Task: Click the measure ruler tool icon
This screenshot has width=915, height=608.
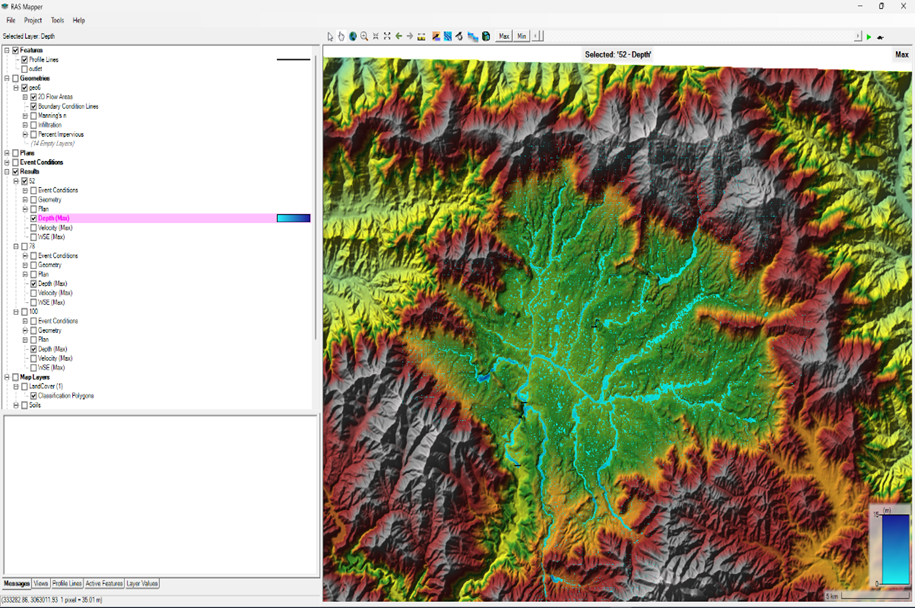Action: (x=421, y=36)
